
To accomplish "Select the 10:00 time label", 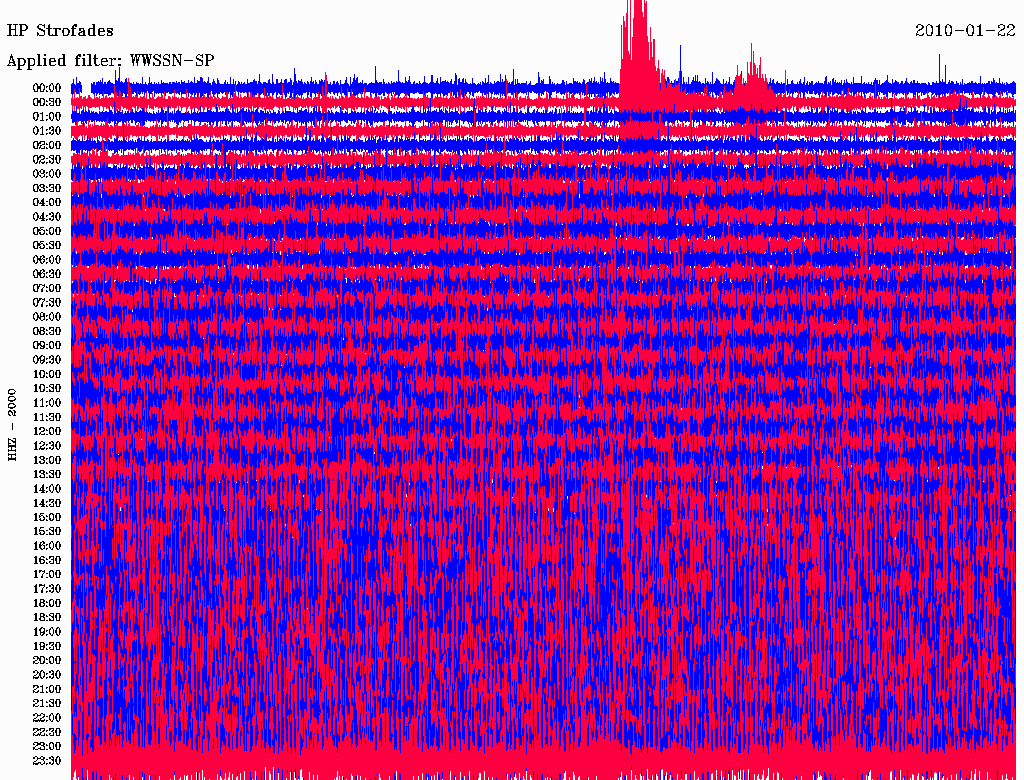I will pyautogui.click(x=47, y=374).
